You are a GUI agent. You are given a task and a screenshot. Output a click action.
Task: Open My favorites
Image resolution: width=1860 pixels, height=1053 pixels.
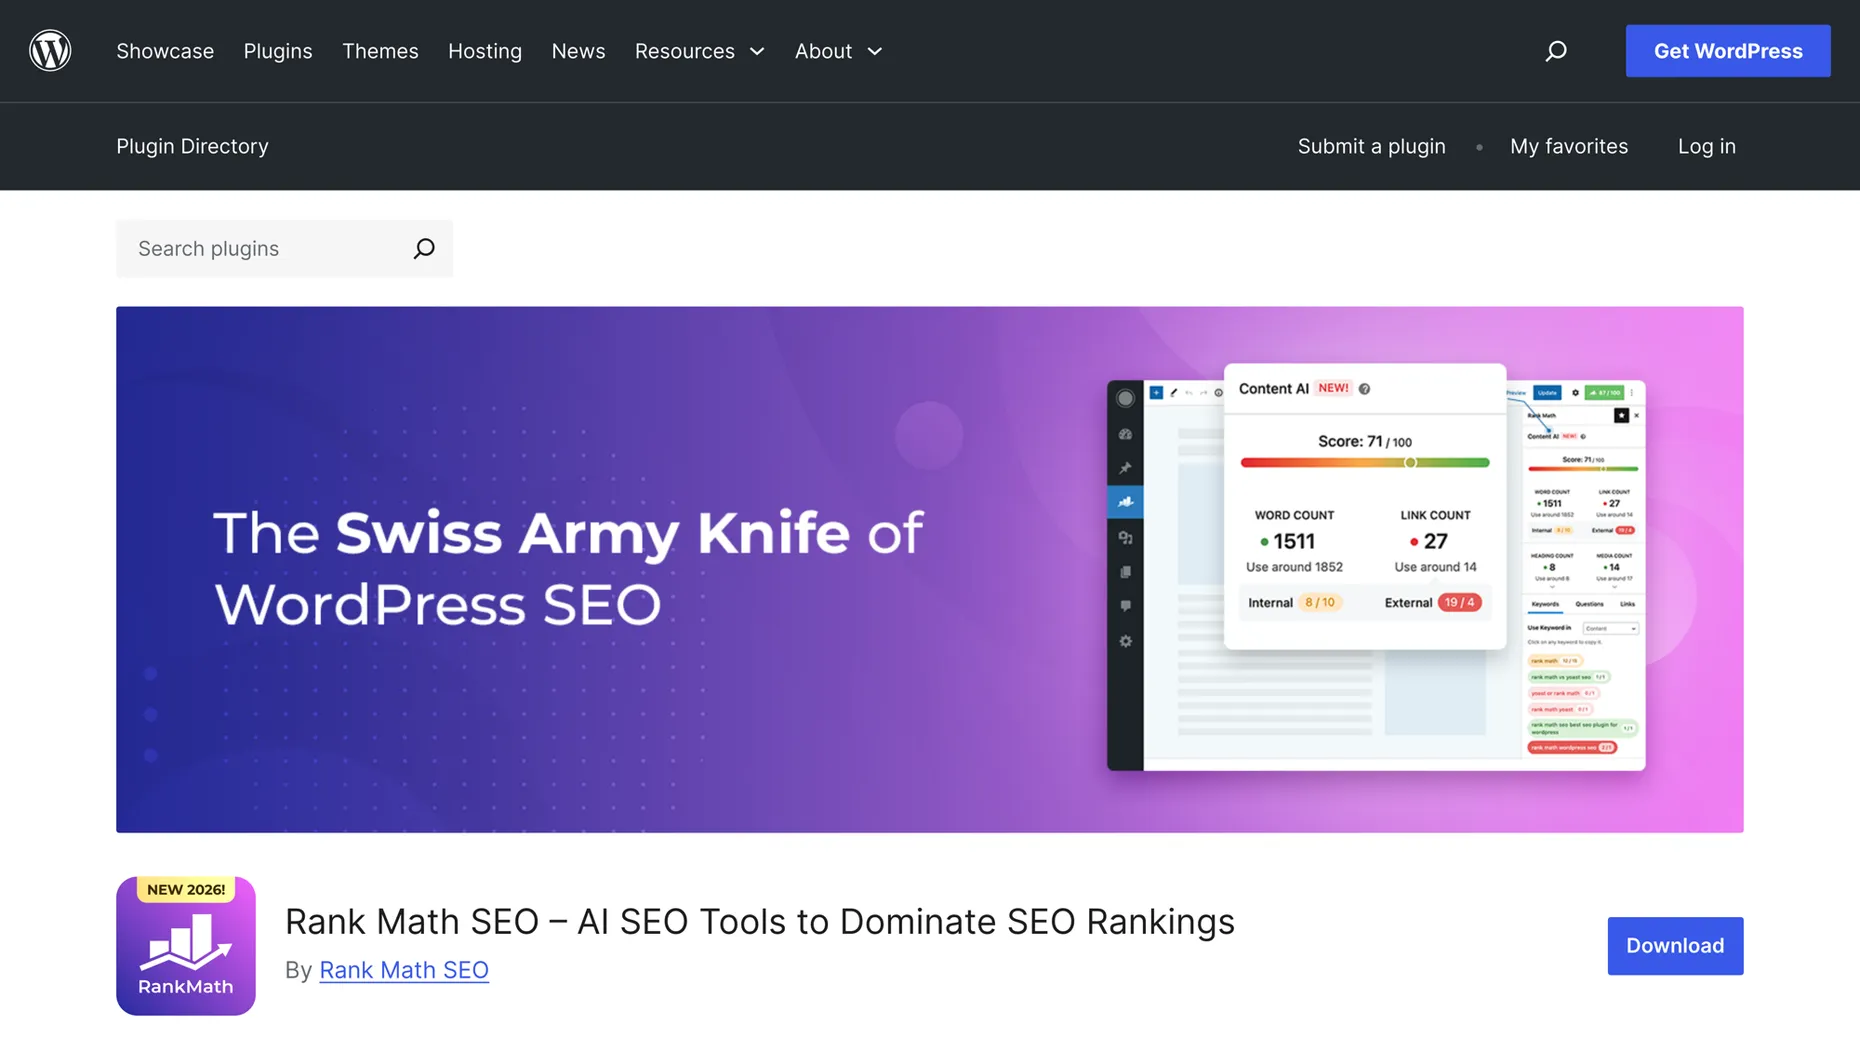tap(1569, 146)
